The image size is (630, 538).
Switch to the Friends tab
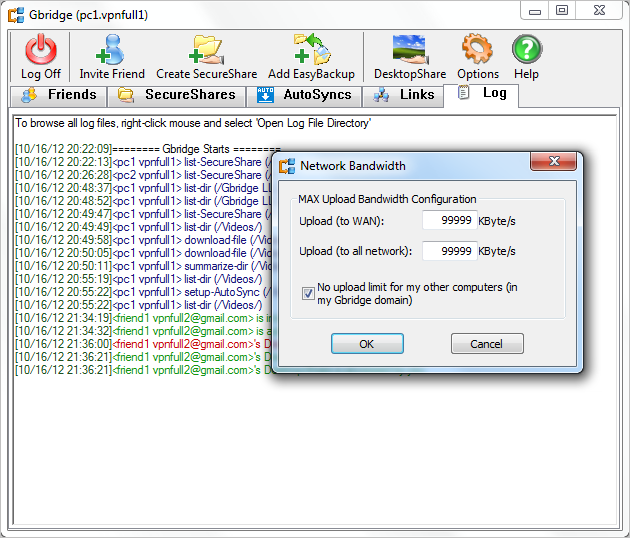(x=59, y=95)
